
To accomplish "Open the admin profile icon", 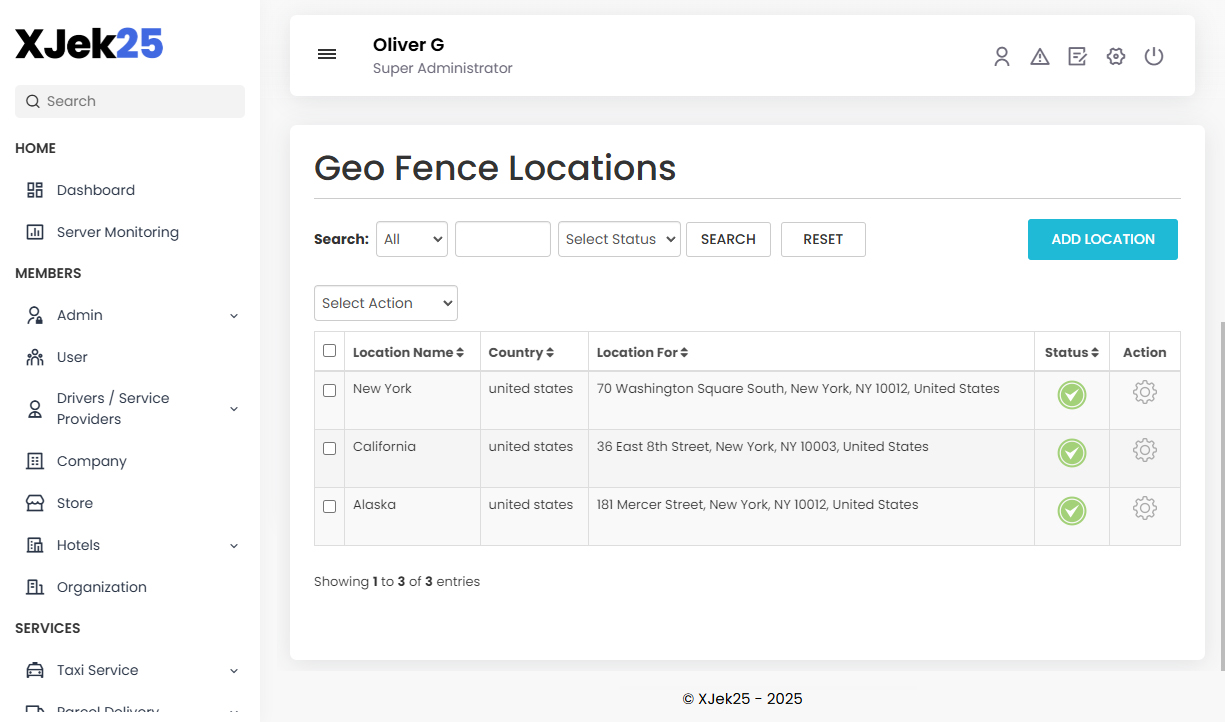I will pyautogui.click(x=1002, y=56).
